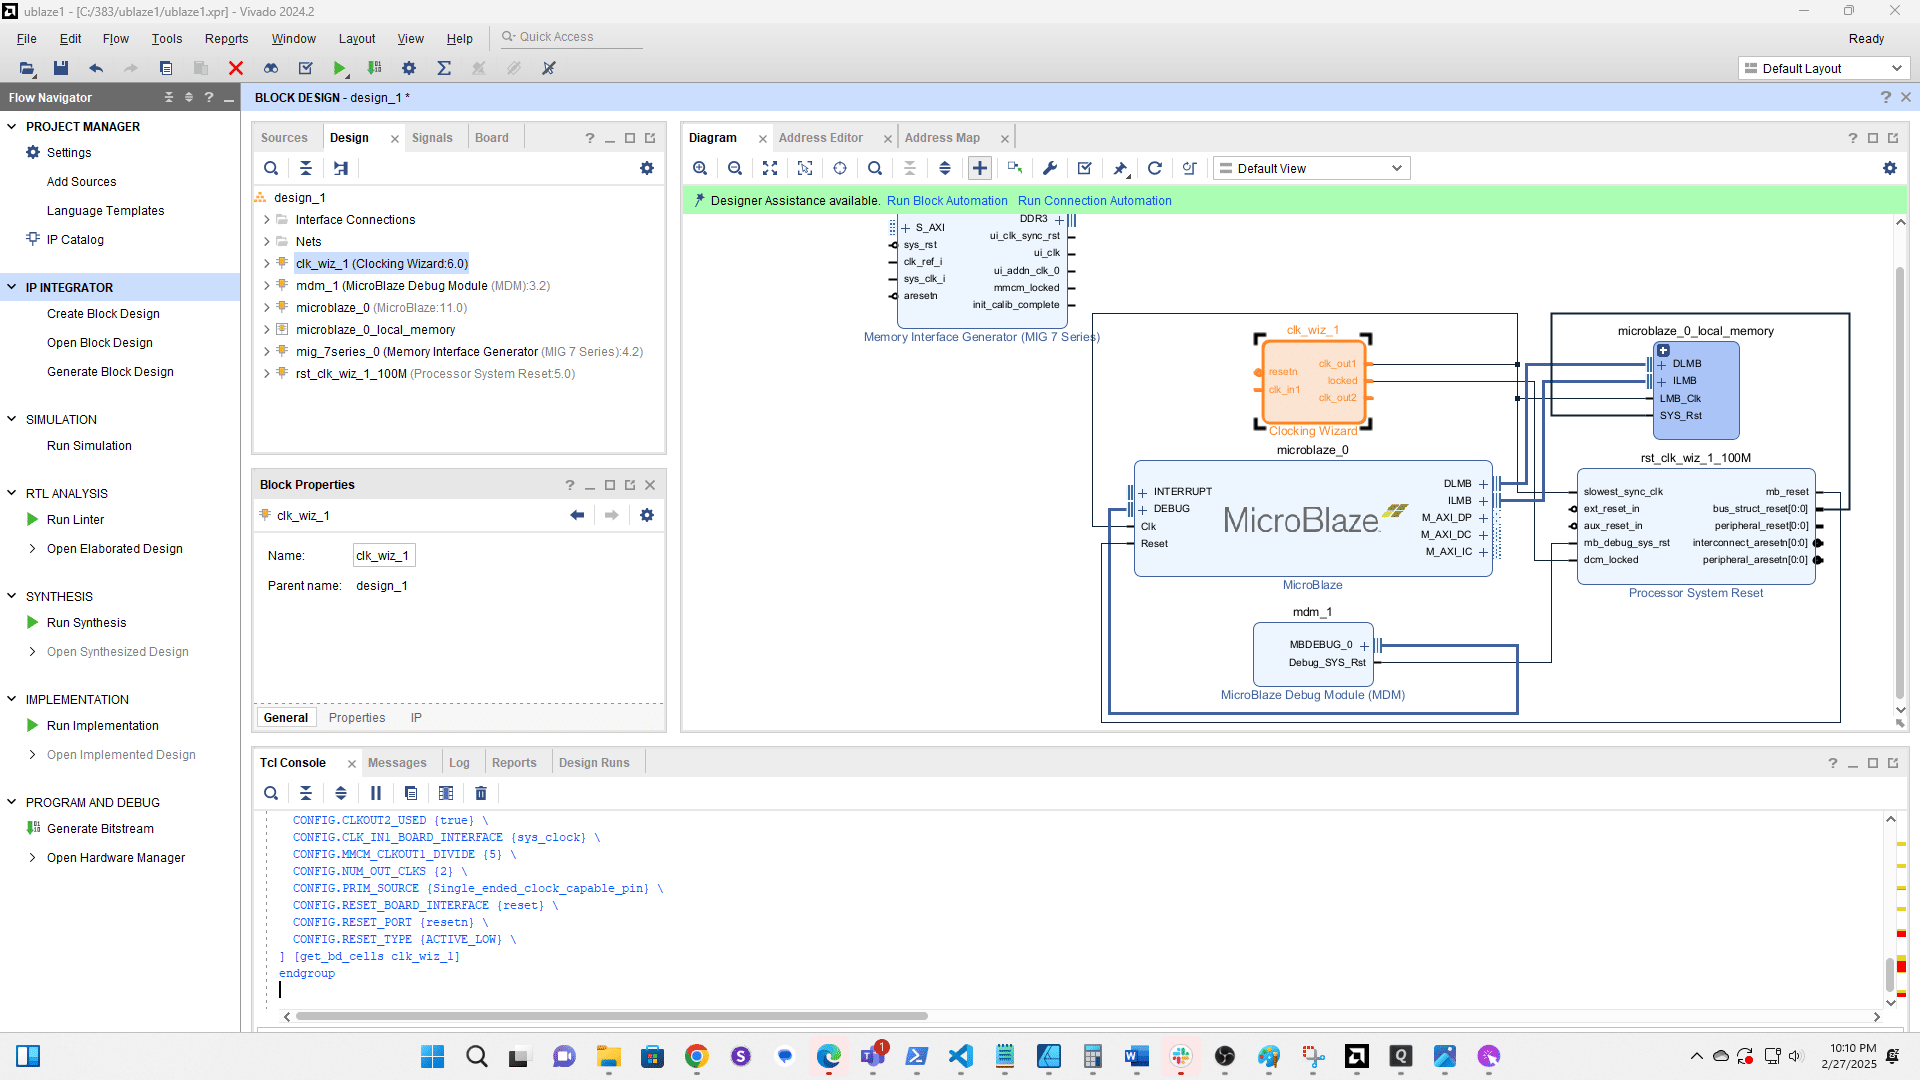Screen dimensions: 1920x1080
Task: Expand the mig_7series_0 tree item
Action: pyautogui.click(x=266, y=351)
